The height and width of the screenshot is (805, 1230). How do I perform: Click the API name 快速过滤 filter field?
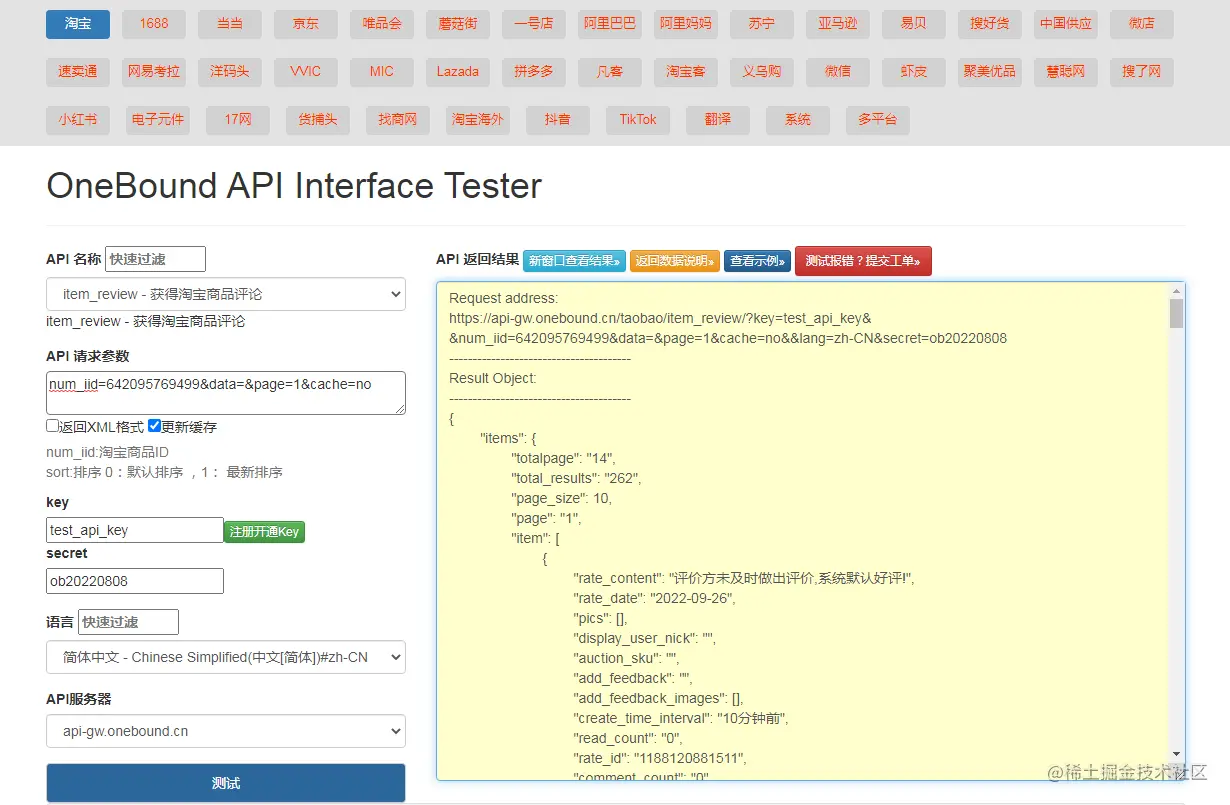[x=155, y=259]
